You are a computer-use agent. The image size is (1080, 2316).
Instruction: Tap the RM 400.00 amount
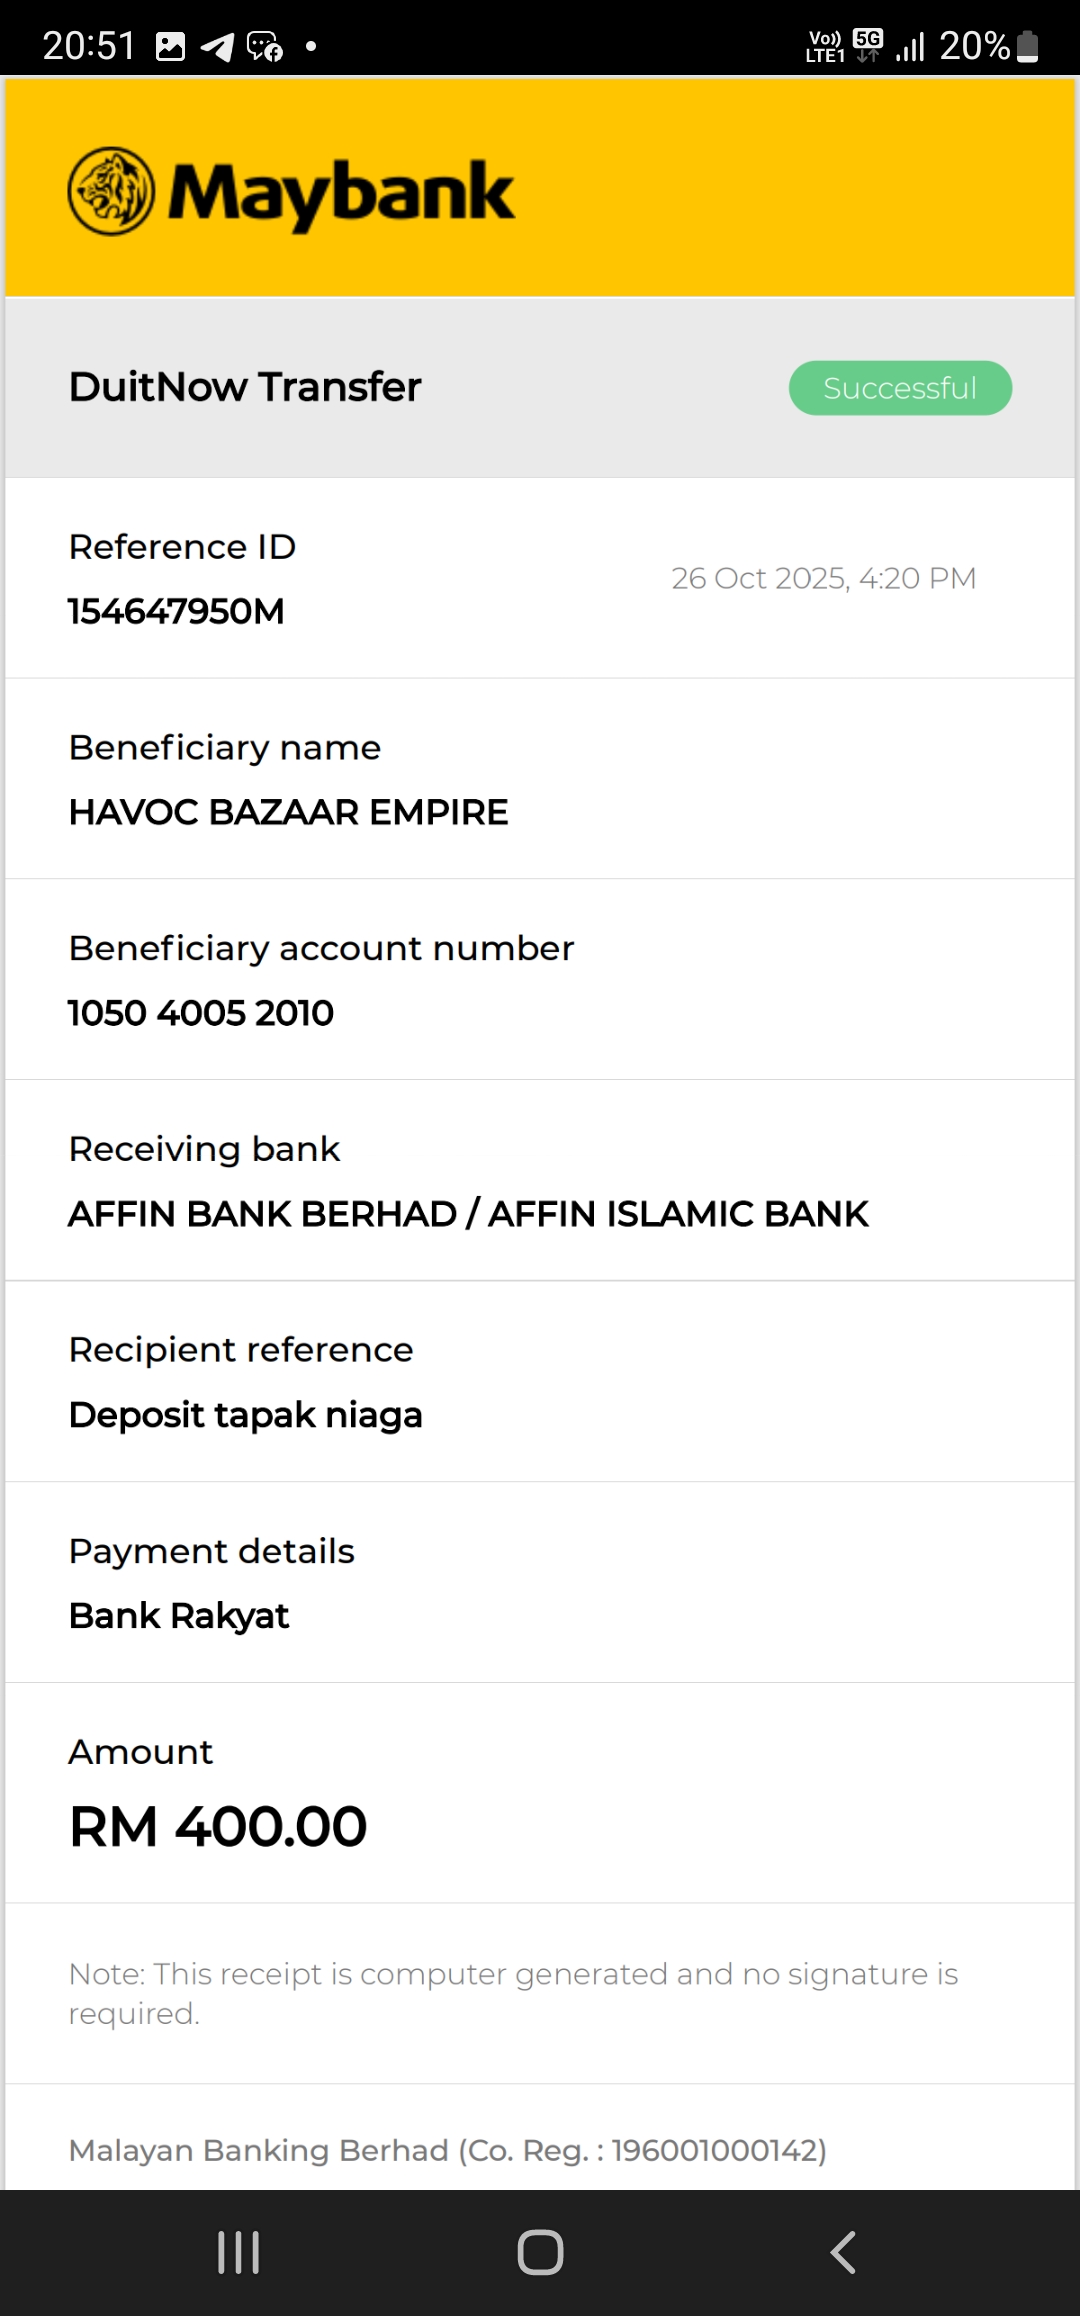(x=218, y=1827)
